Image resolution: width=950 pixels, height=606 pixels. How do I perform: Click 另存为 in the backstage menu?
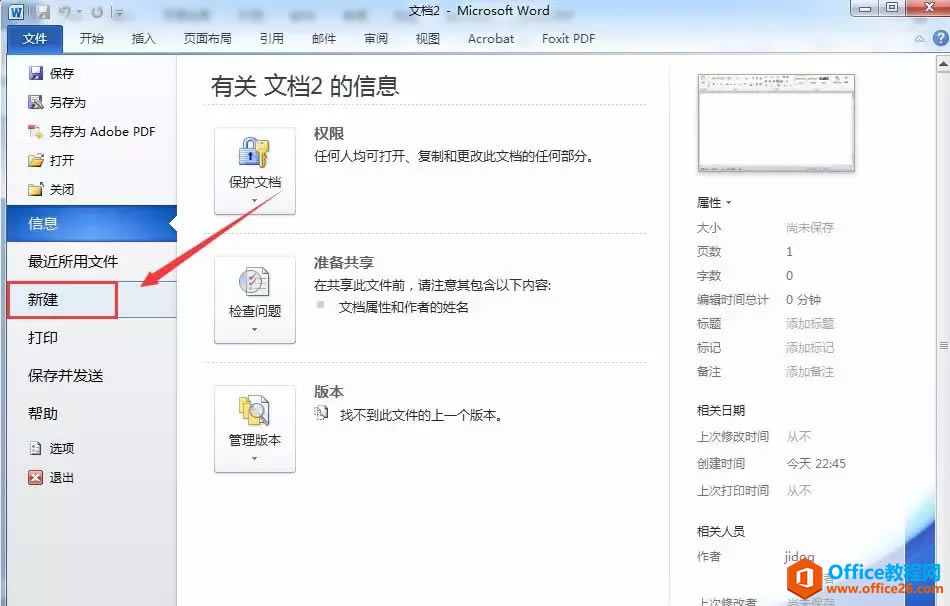(x=58, y=102)
